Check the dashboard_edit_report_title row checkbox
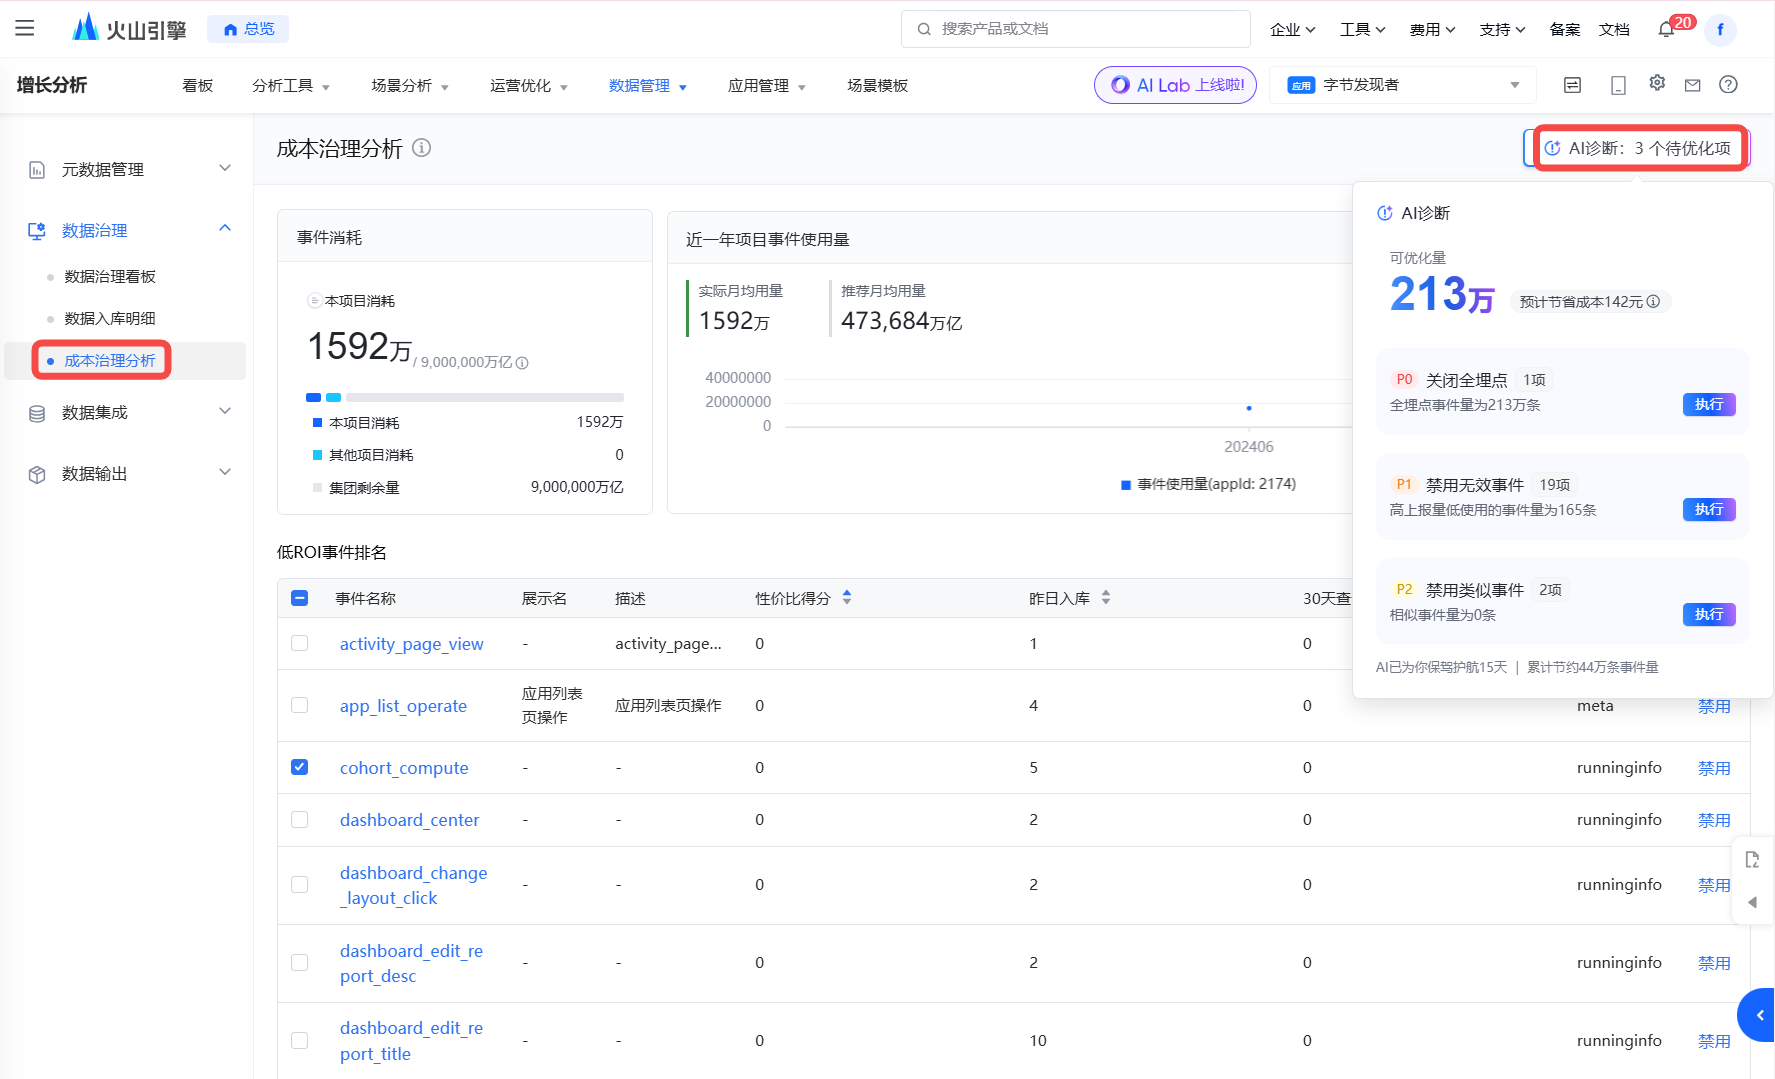The height and width of the screenshot is (1079, 1775). (x=299, y=1040)
